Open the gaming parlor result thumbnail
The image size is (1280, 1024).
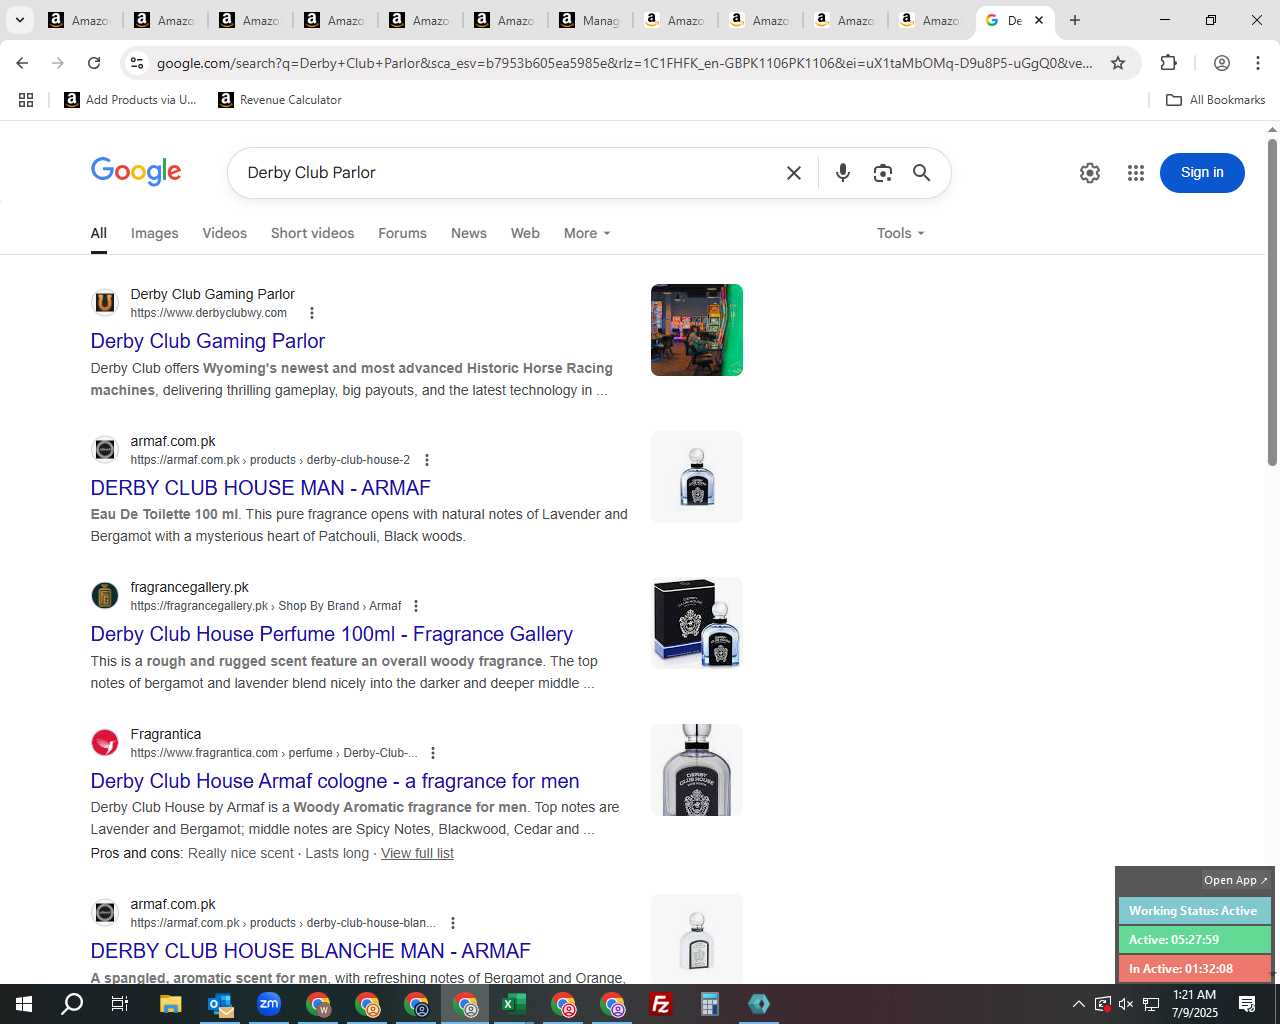pos(697,330)
